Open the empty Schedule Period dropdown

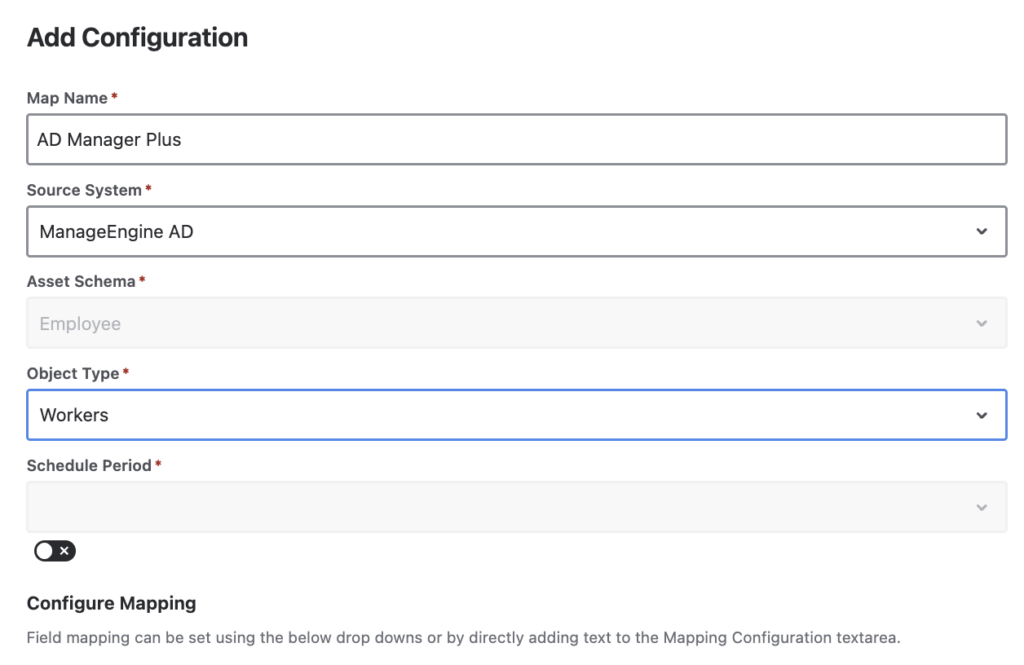(x=500, y=507)
